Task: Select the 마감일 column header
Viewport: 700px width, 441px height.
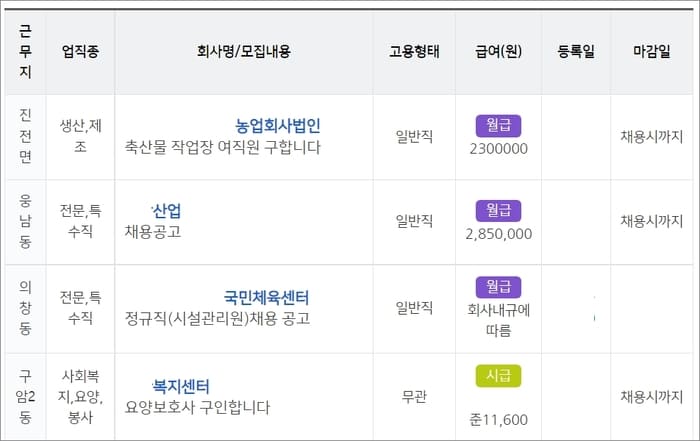Action: point(652,51)
